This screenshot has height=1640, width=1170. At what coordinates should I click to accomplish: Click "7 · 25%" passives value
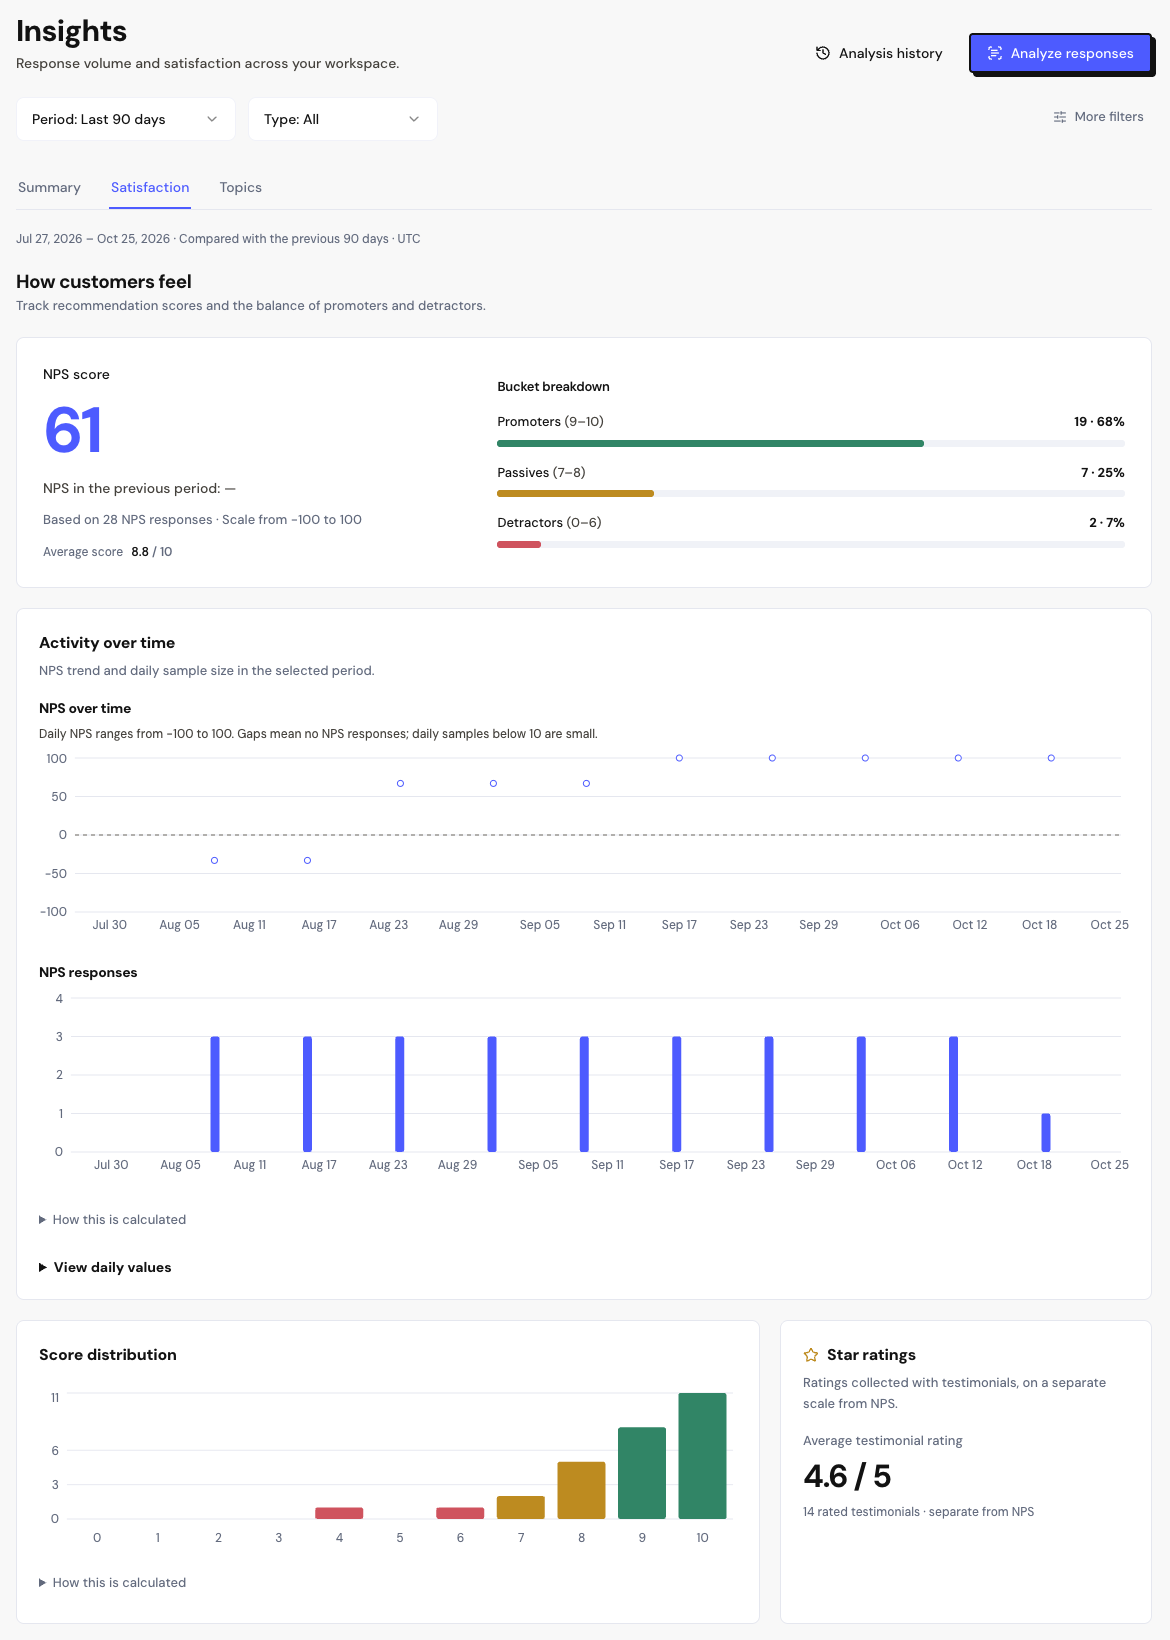[1102, 473]
